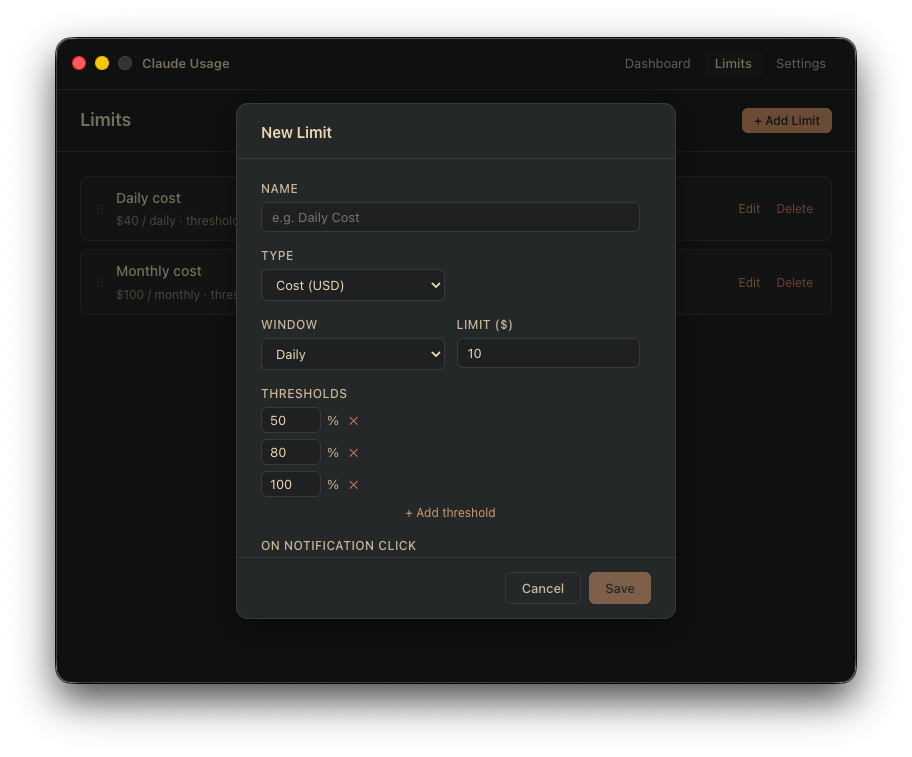Click the Name input field
The width and height of the screenshot is (912, 757).
[x=450, y=217]
